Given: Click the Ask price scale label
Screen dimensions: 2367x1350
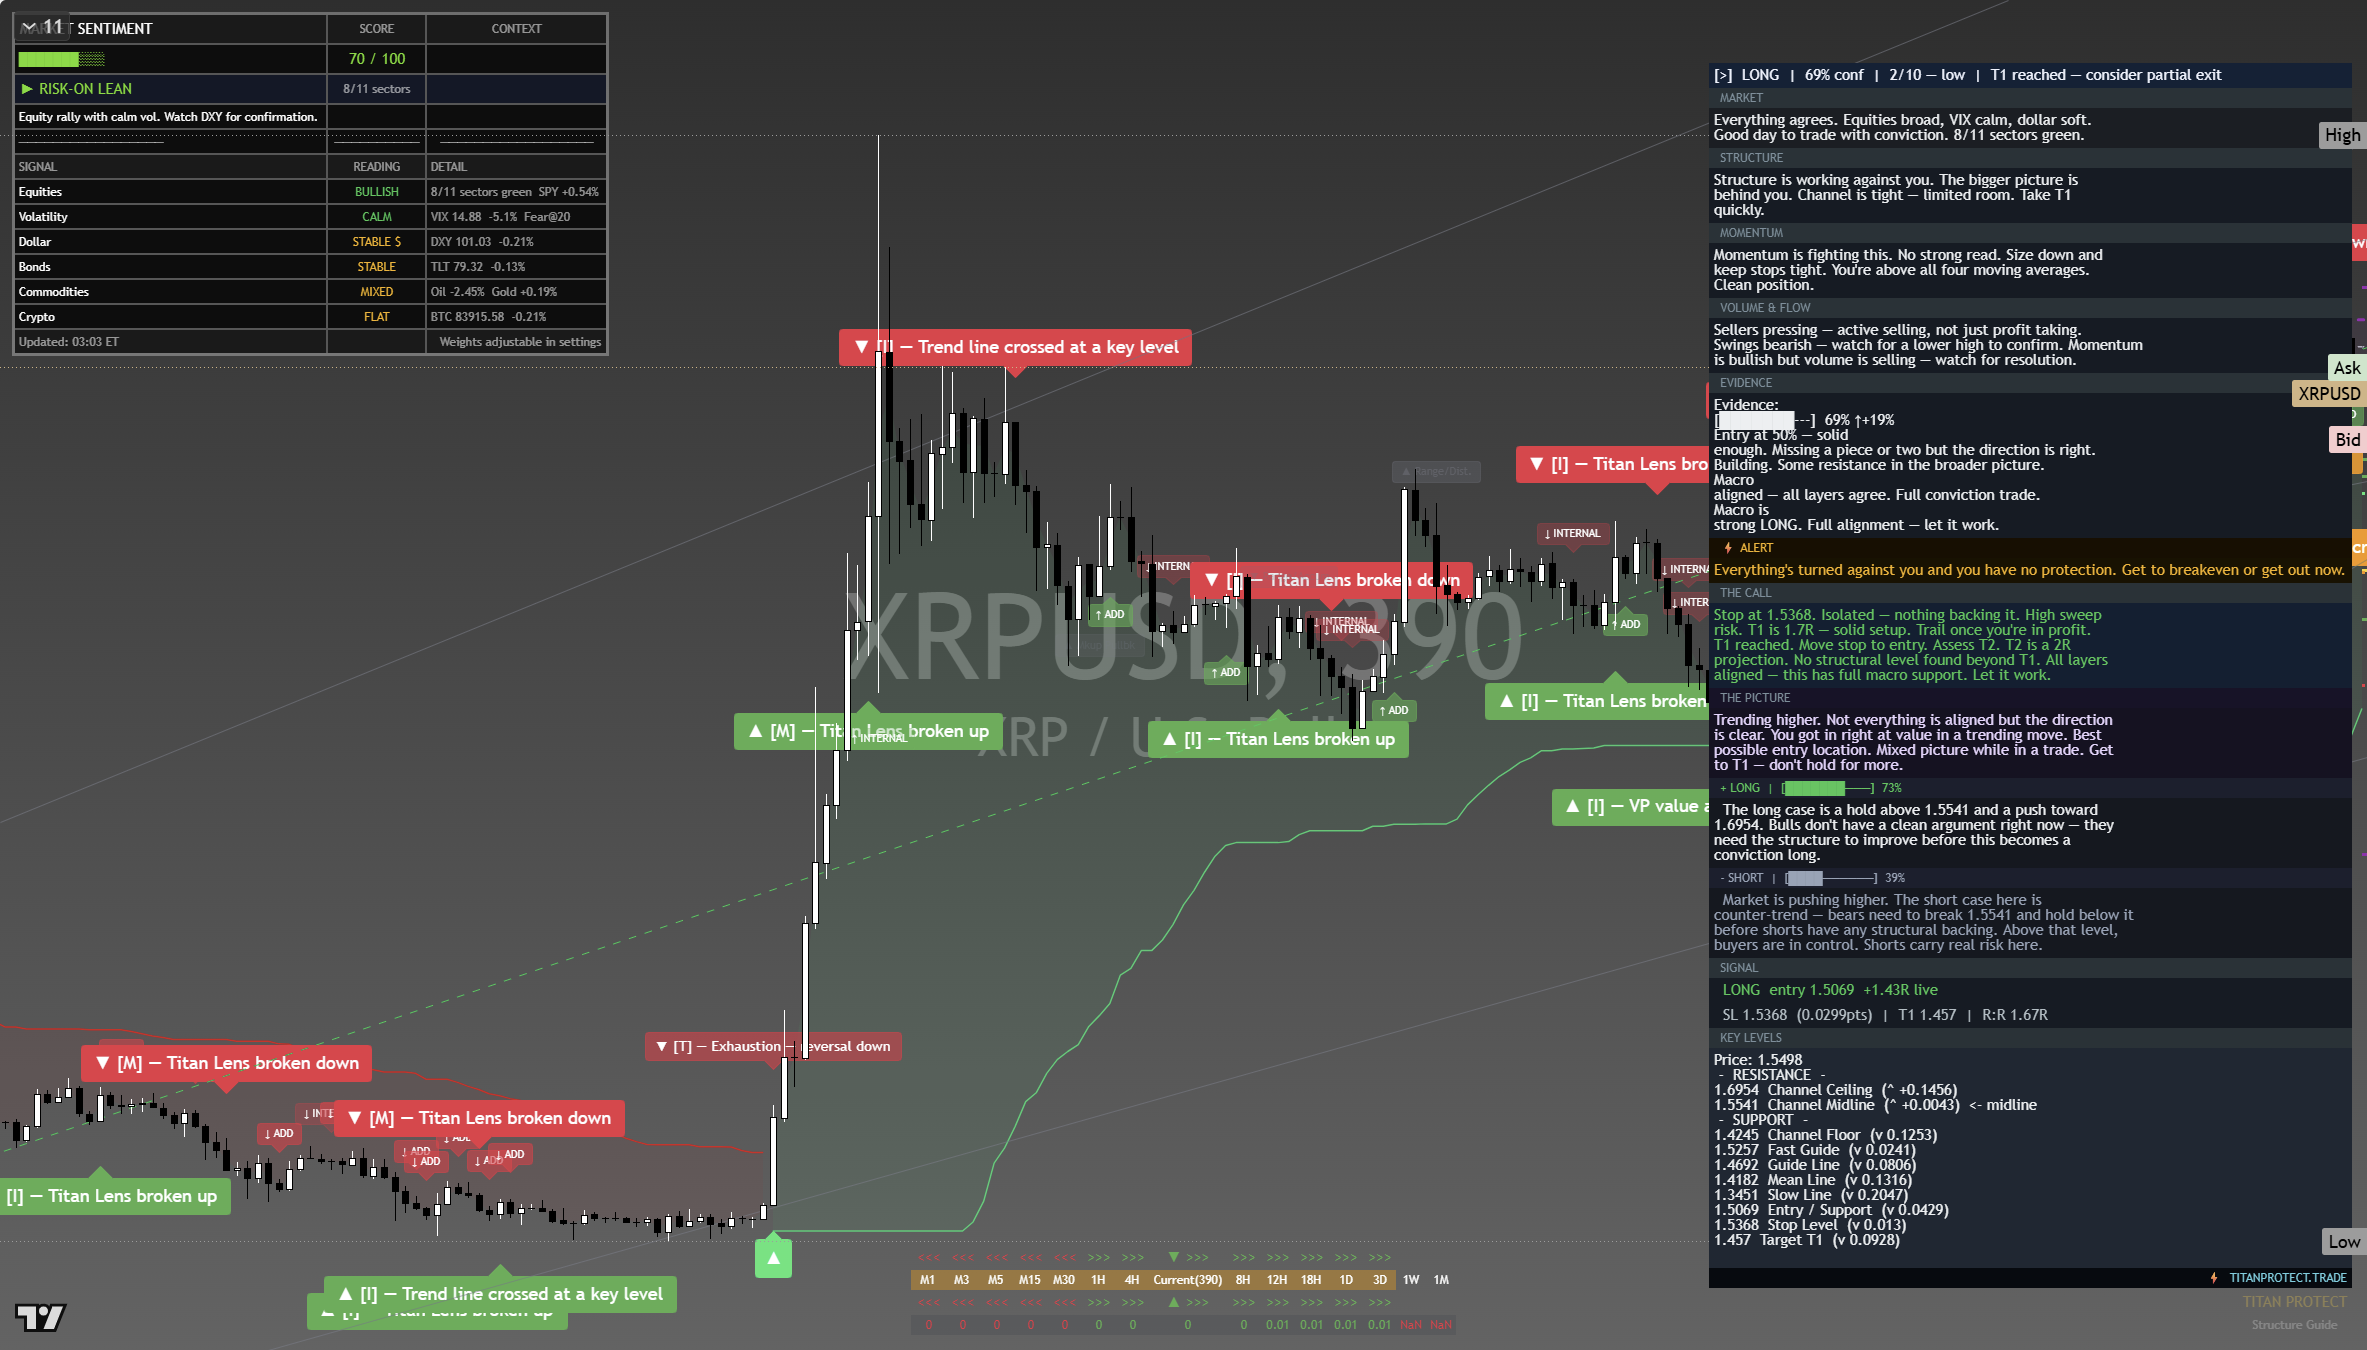Looking at the screenshot, I should click(x=2347, y=368).
